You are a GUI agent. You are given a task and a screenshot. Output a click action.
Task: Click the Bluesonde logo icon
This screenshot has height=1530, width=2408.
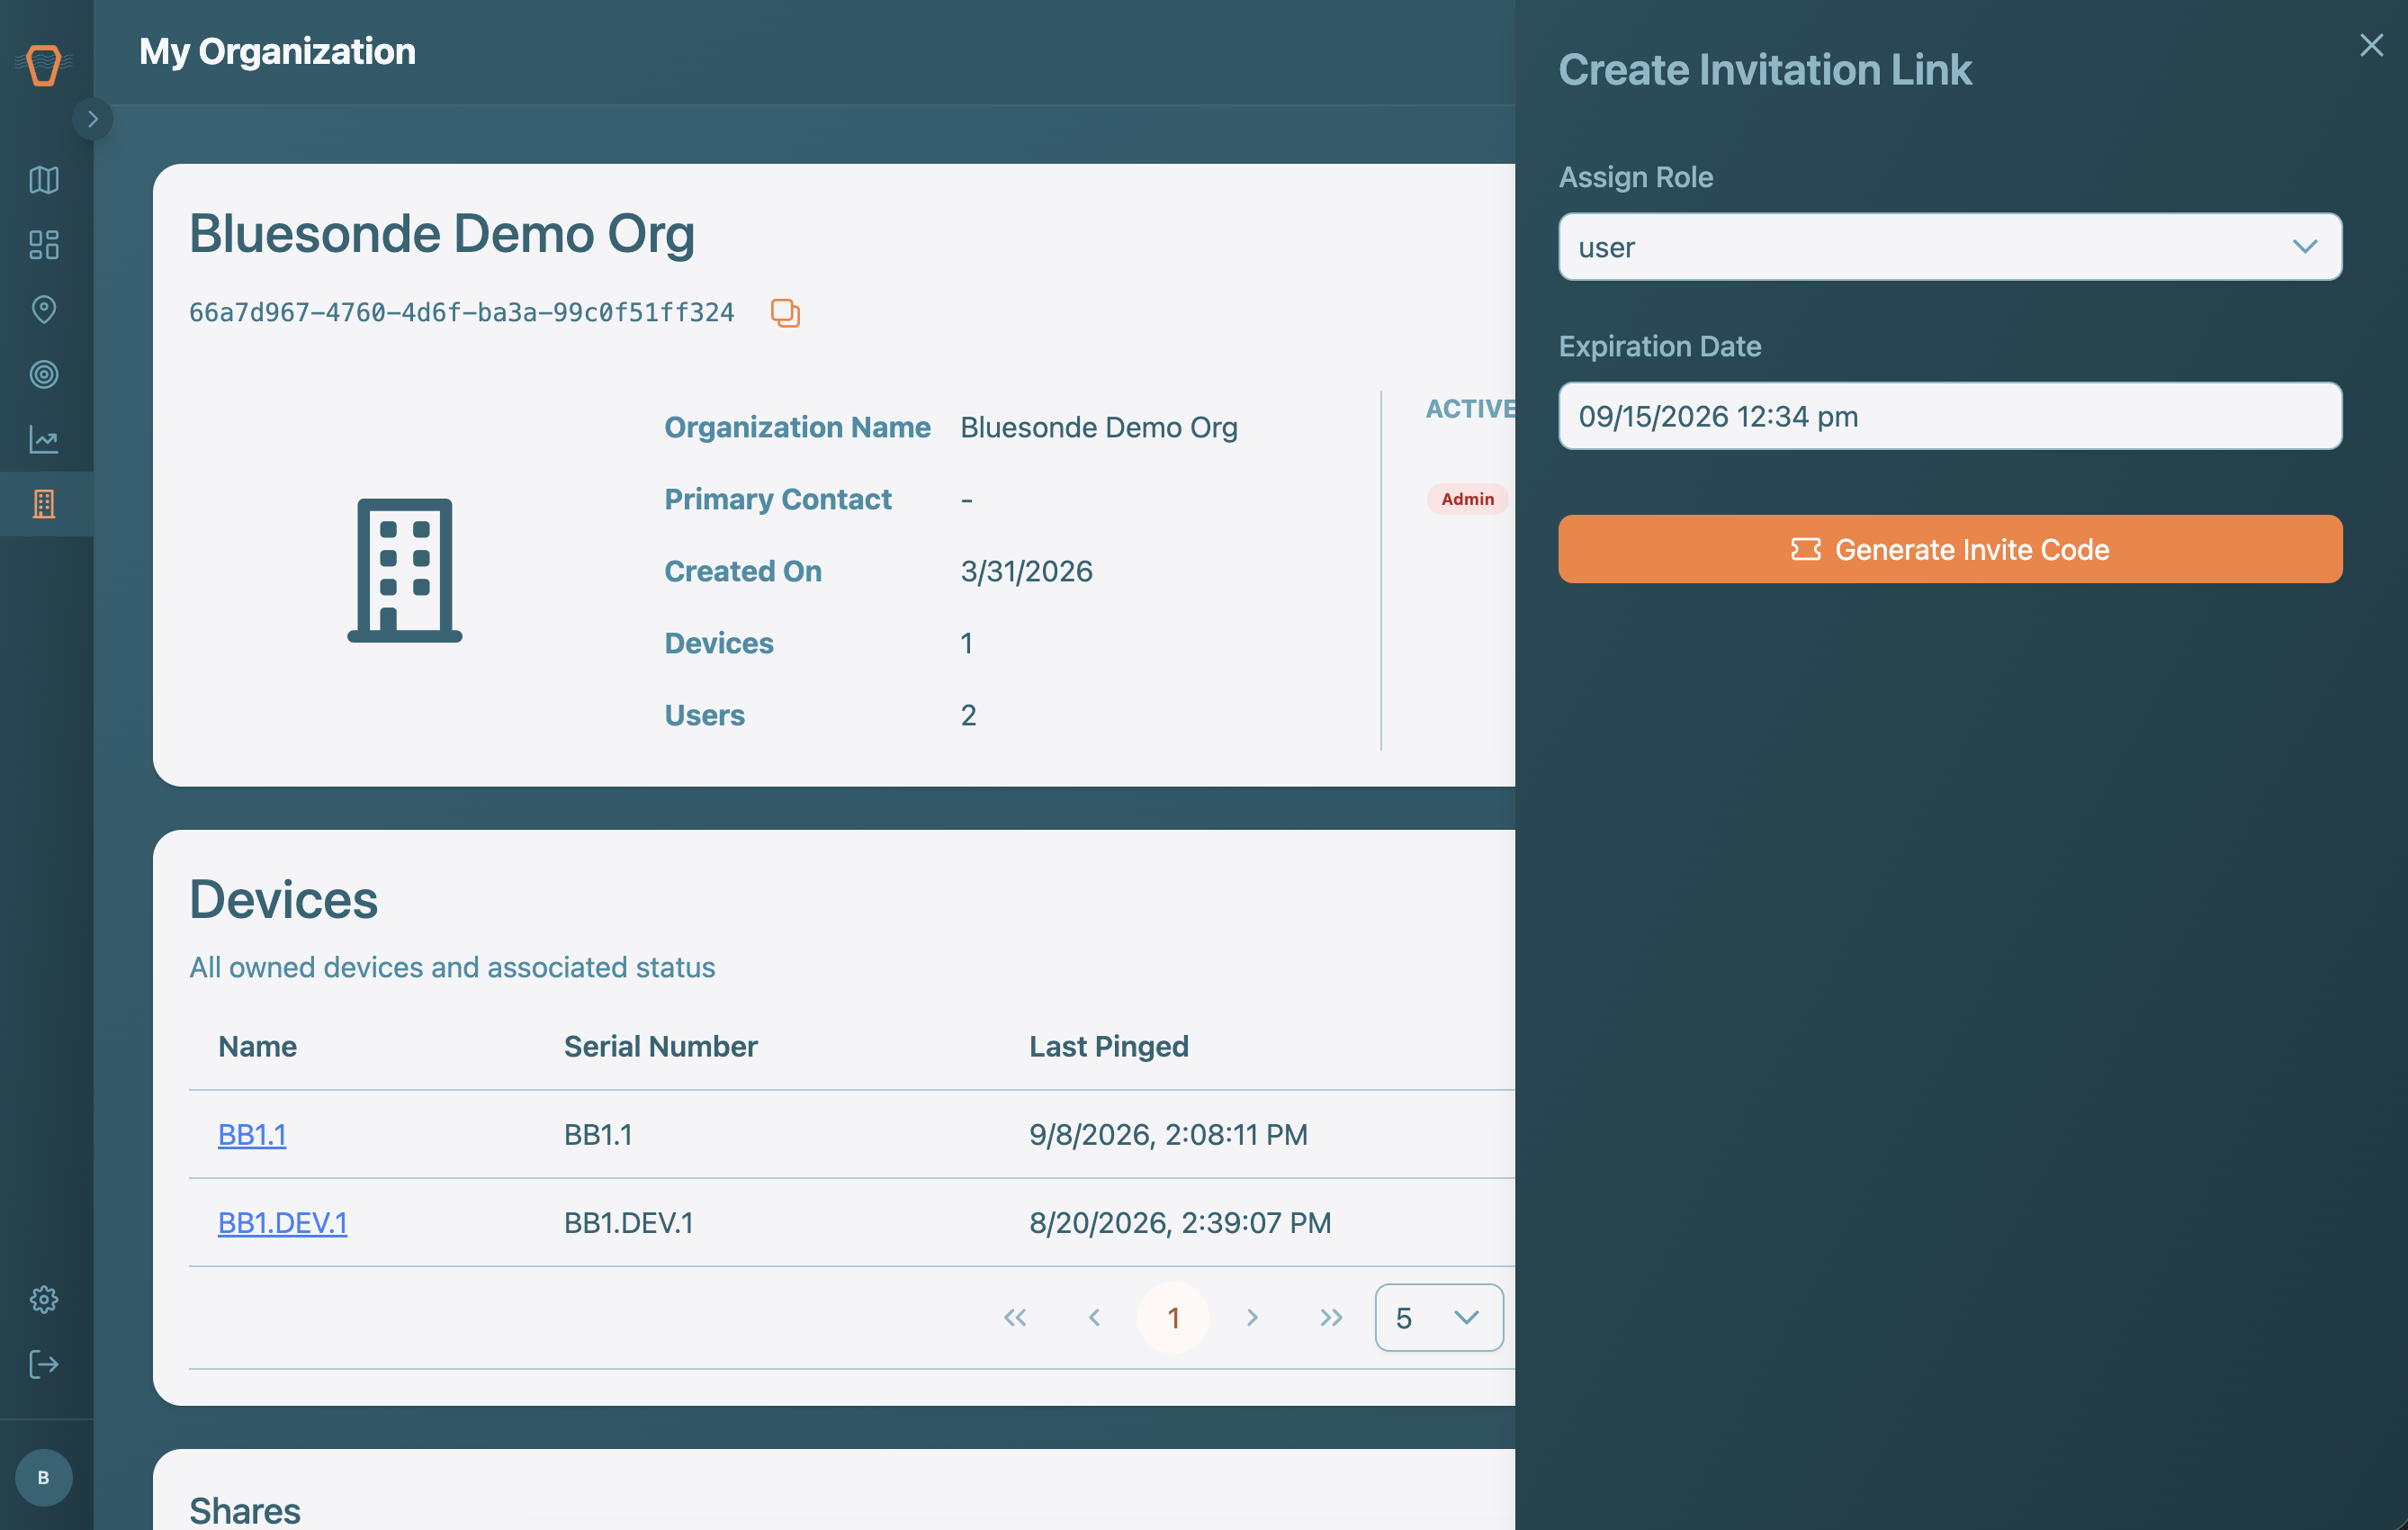pyautogui.click(x=44, y=65)
